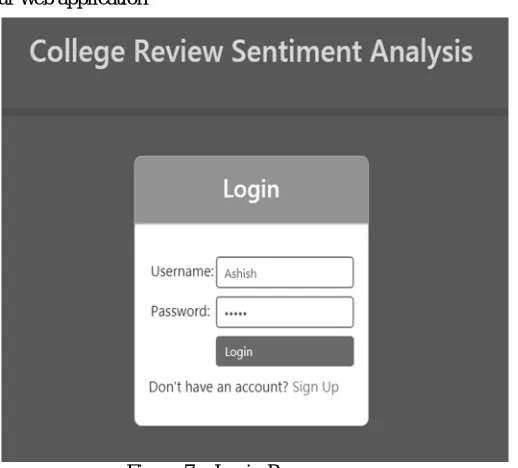Click the "Don't have an account?" text

pyautogui.click(x=218, y=387)
